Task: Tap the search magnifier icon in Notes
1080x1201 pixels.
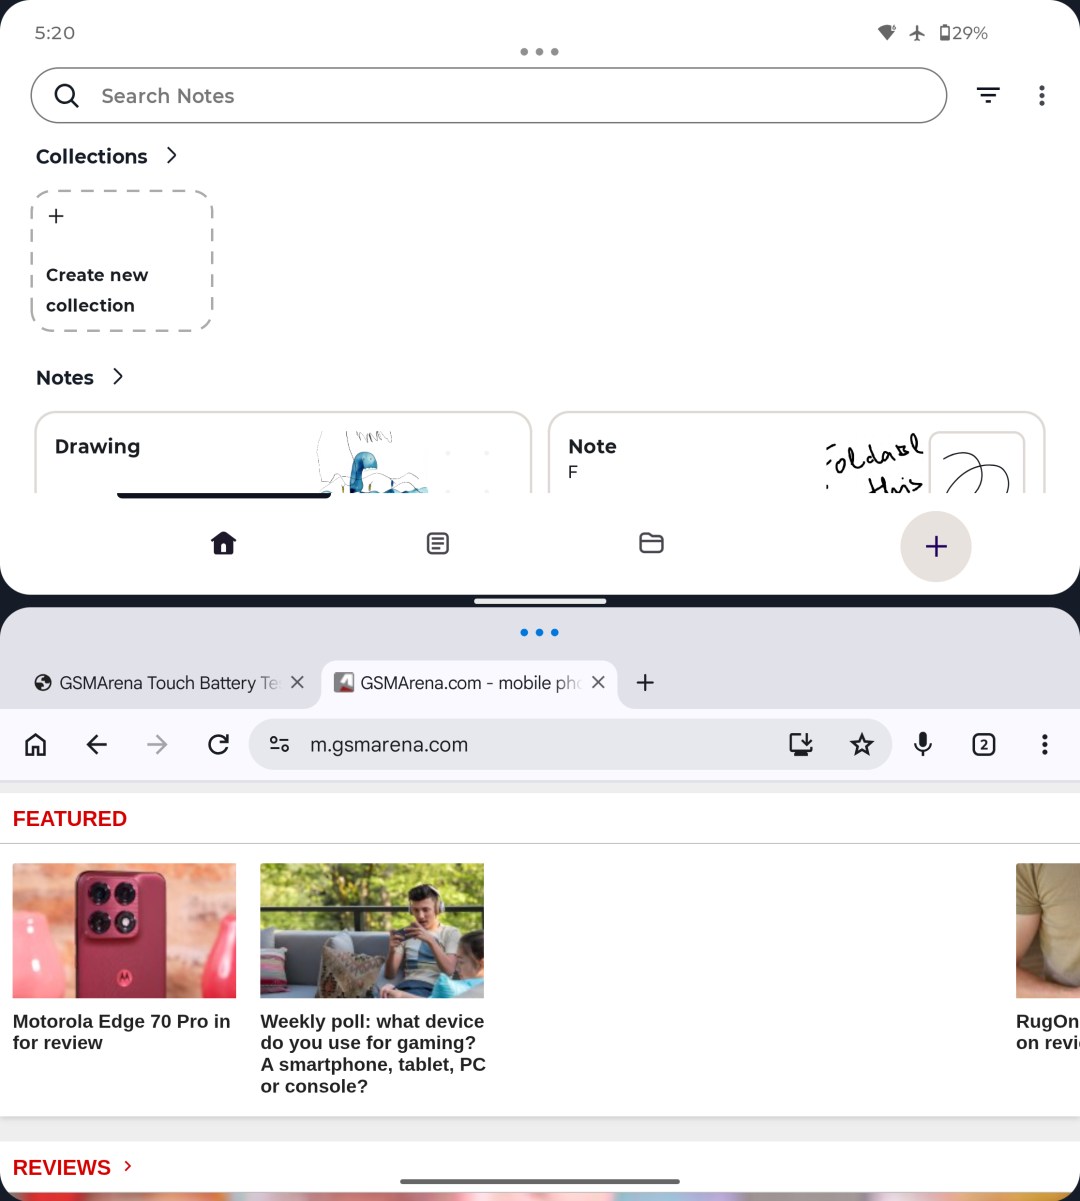Action: coord(67,95)
